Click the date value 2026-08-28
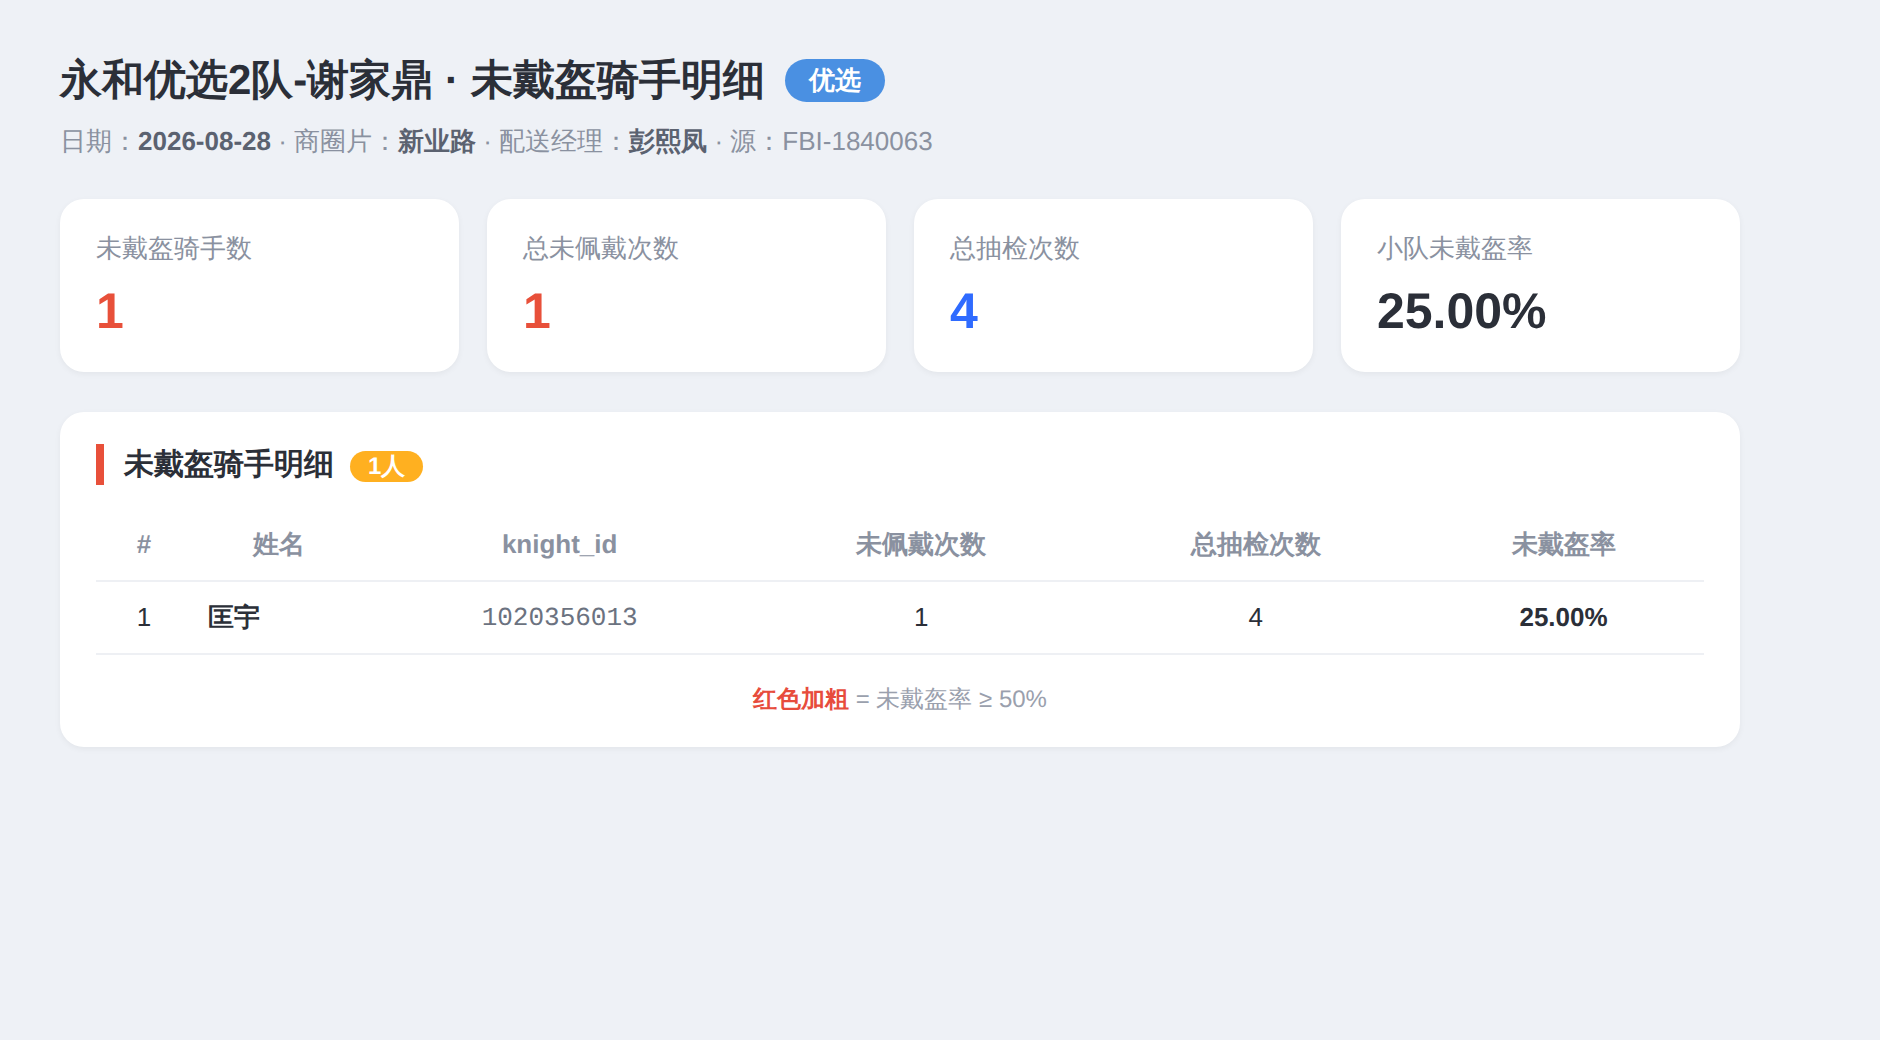 (x=204, y=141)
